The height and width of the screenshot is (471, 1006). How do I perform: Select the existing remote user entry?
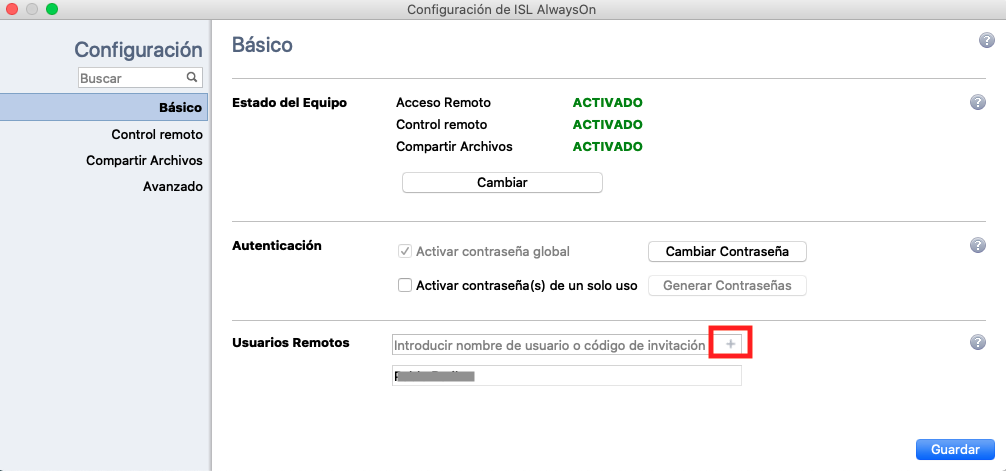[x=567, y=376]
